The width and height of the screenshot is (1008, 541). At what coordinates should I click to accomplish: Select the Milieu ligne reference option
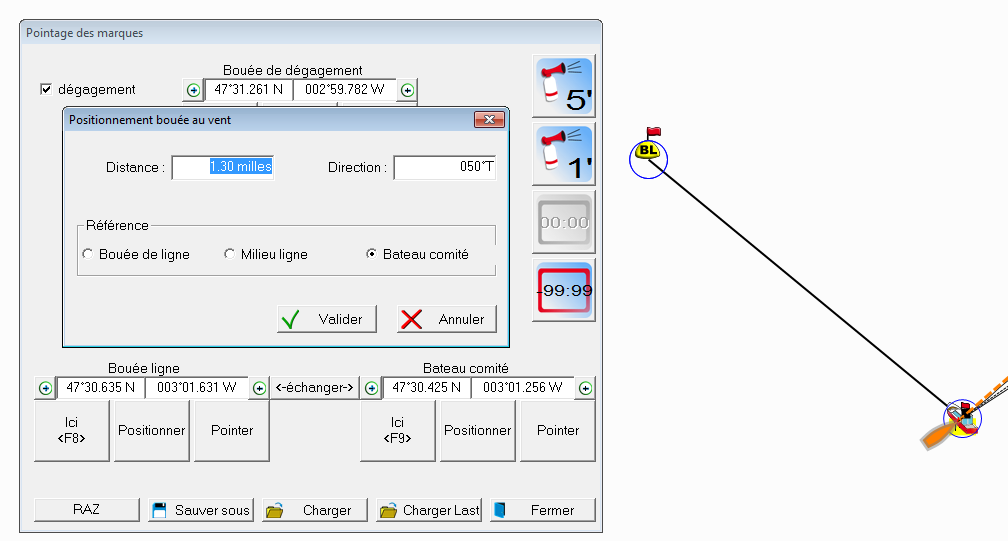[229, 255]
